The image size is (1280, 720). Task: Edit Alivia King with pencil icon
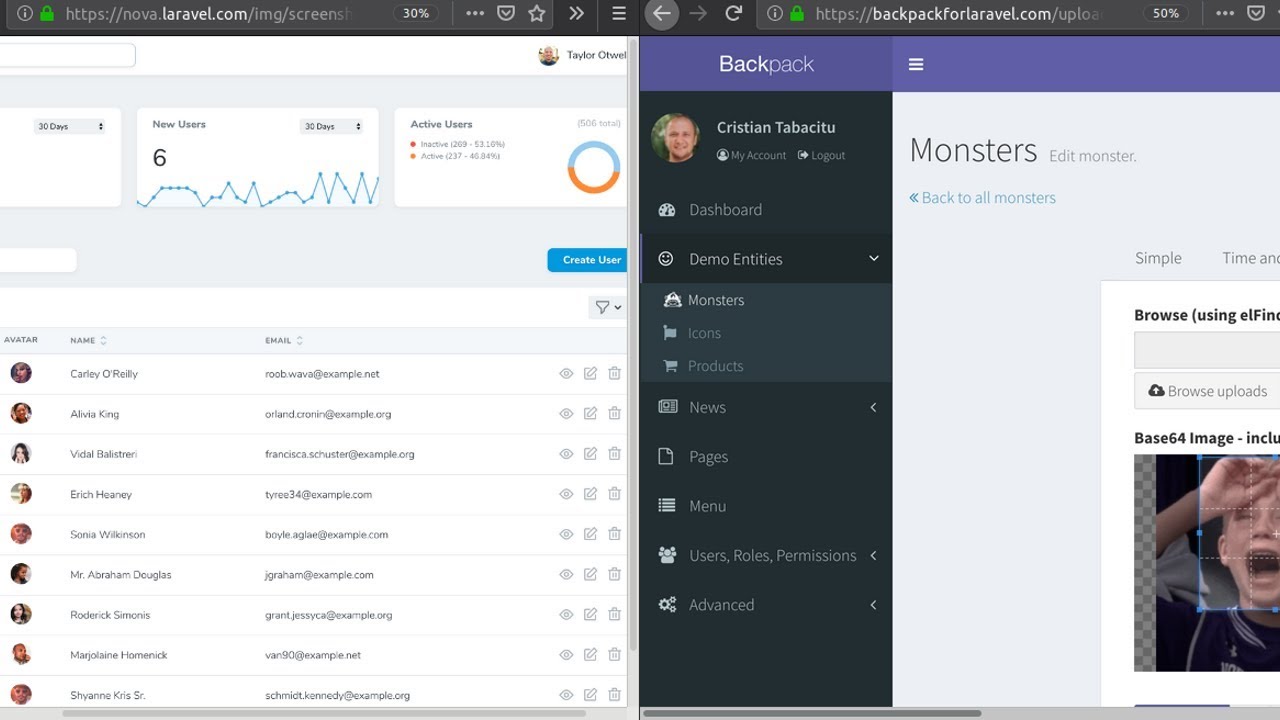(x=590, y=414)
